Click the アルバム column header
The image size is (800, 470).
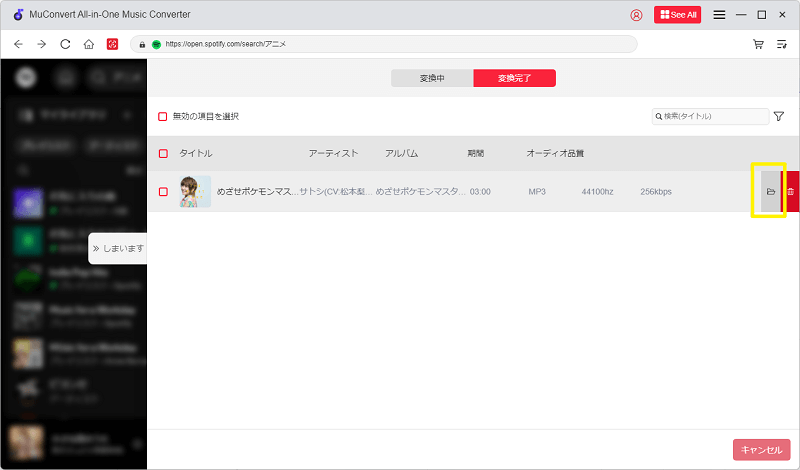coord(402,154)
